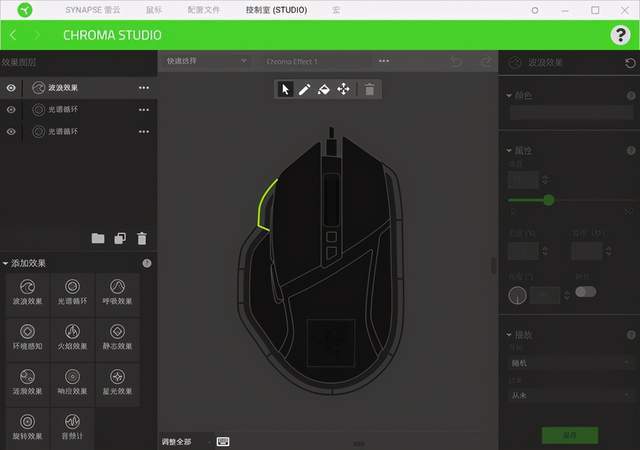Switch to the SYNAPSE 雷云 tab
Screen dimensions: 640x450
click(93, 10)
